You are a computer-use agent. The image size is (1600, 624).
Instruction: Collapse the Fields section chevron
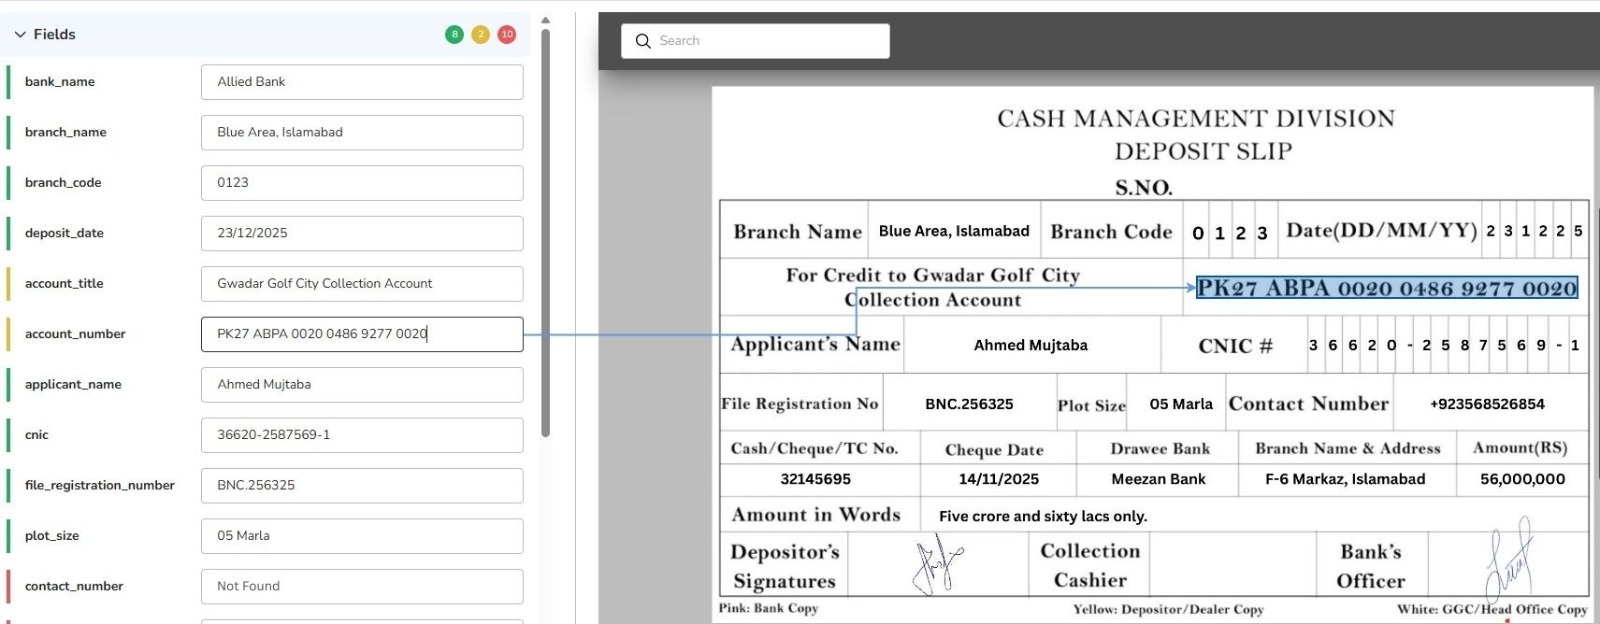[x=20, y=34]
